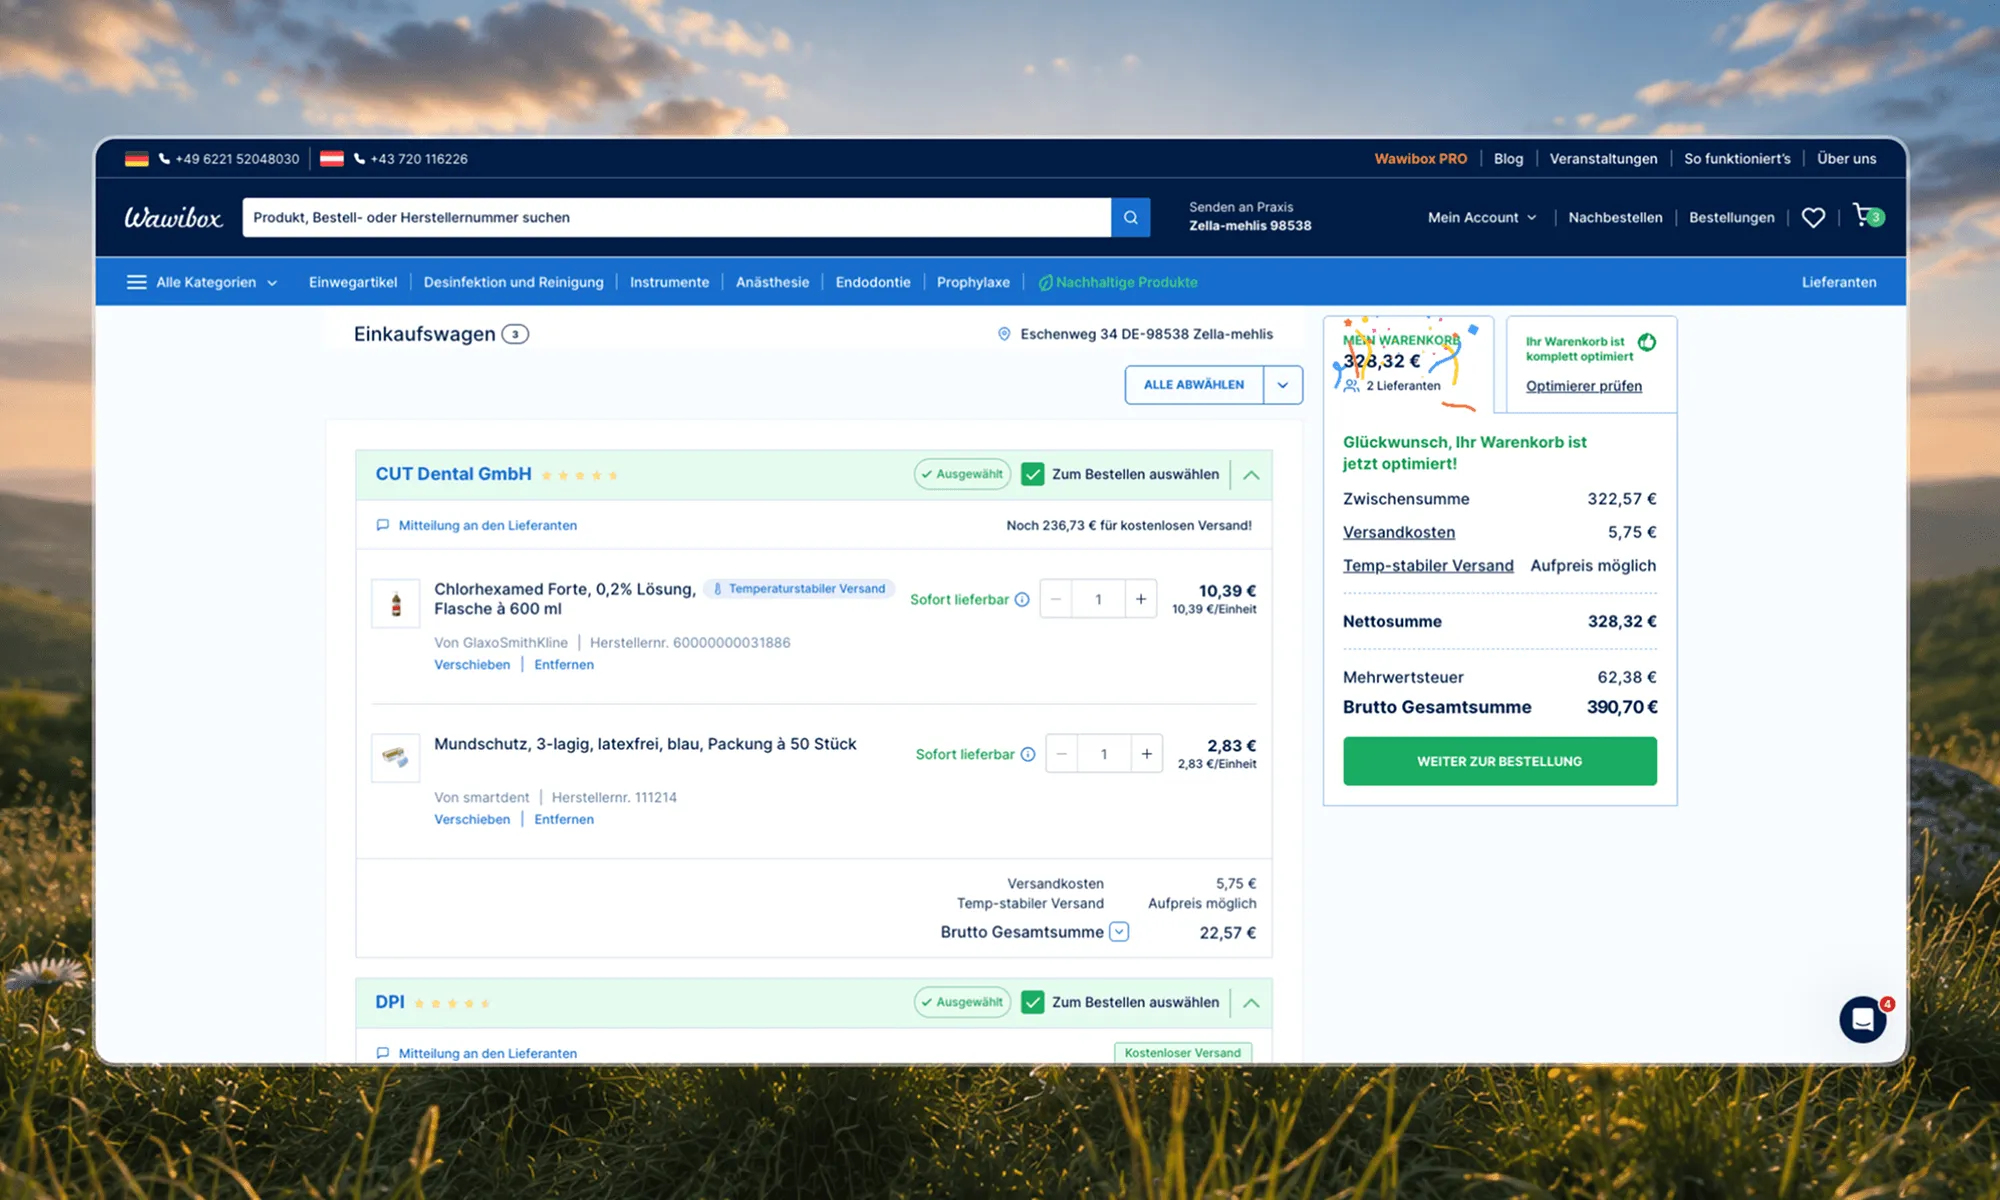Viewport: 2000px width, 1200px height.
Task: Open Veranstaltungen link
Action: (x=1603, y=159)
